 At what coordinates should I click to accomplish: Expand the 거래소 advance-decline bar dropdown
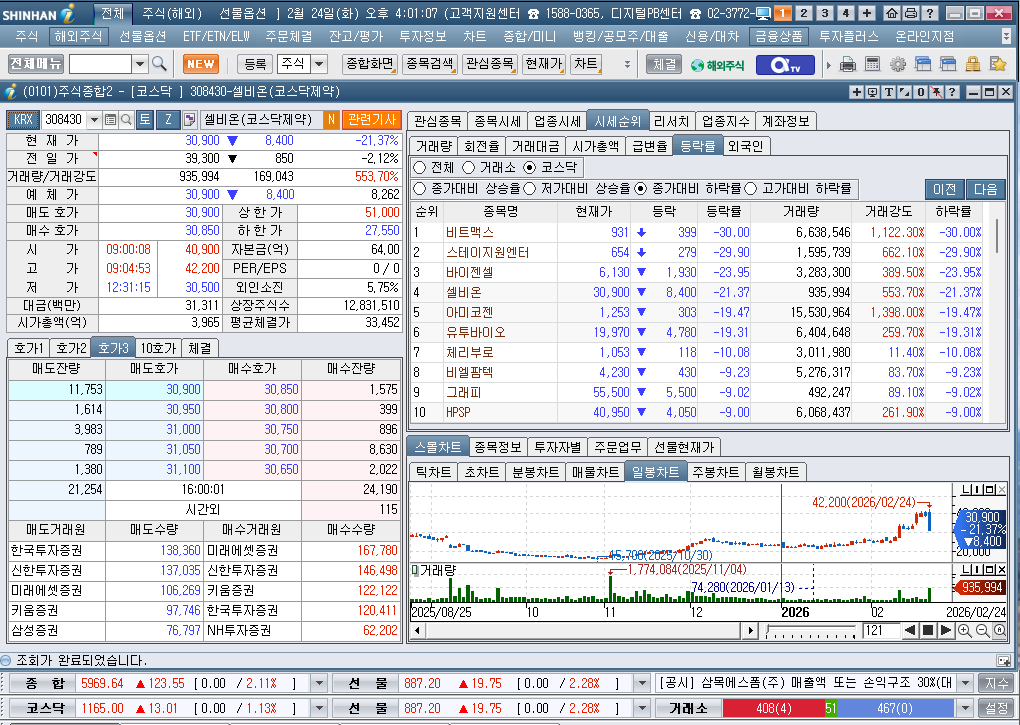click(x=966, y=708)
